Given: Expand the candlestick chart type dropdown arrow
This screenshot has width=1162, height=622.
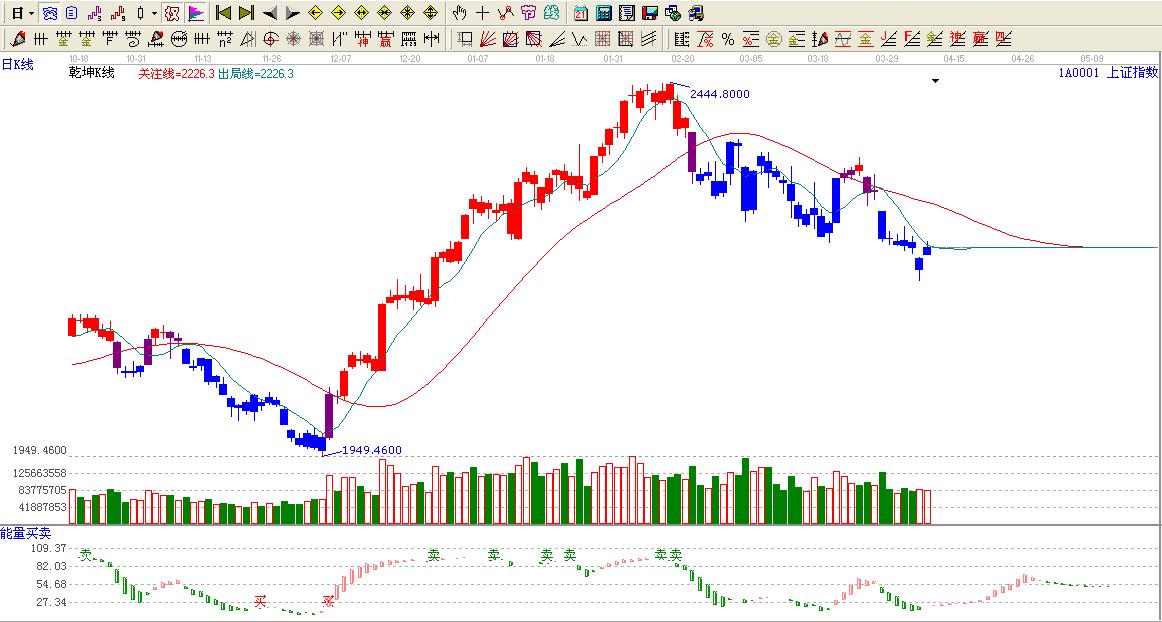Looking at the screenshot, I should [x=153, y=13].
